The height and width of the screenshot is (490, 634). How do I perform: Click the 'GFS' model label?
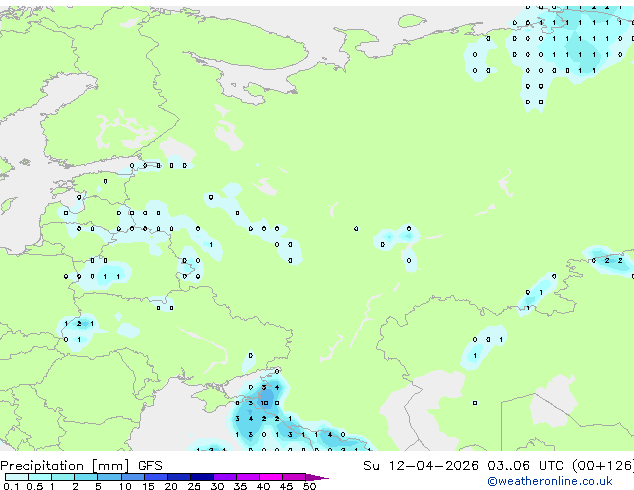click(x=150, y=466)
